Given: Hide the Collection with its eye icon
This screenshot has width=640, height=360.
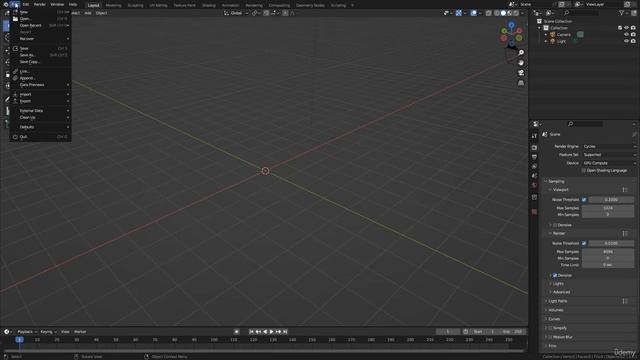Looking at the screenshot, I should pos(626,28).
